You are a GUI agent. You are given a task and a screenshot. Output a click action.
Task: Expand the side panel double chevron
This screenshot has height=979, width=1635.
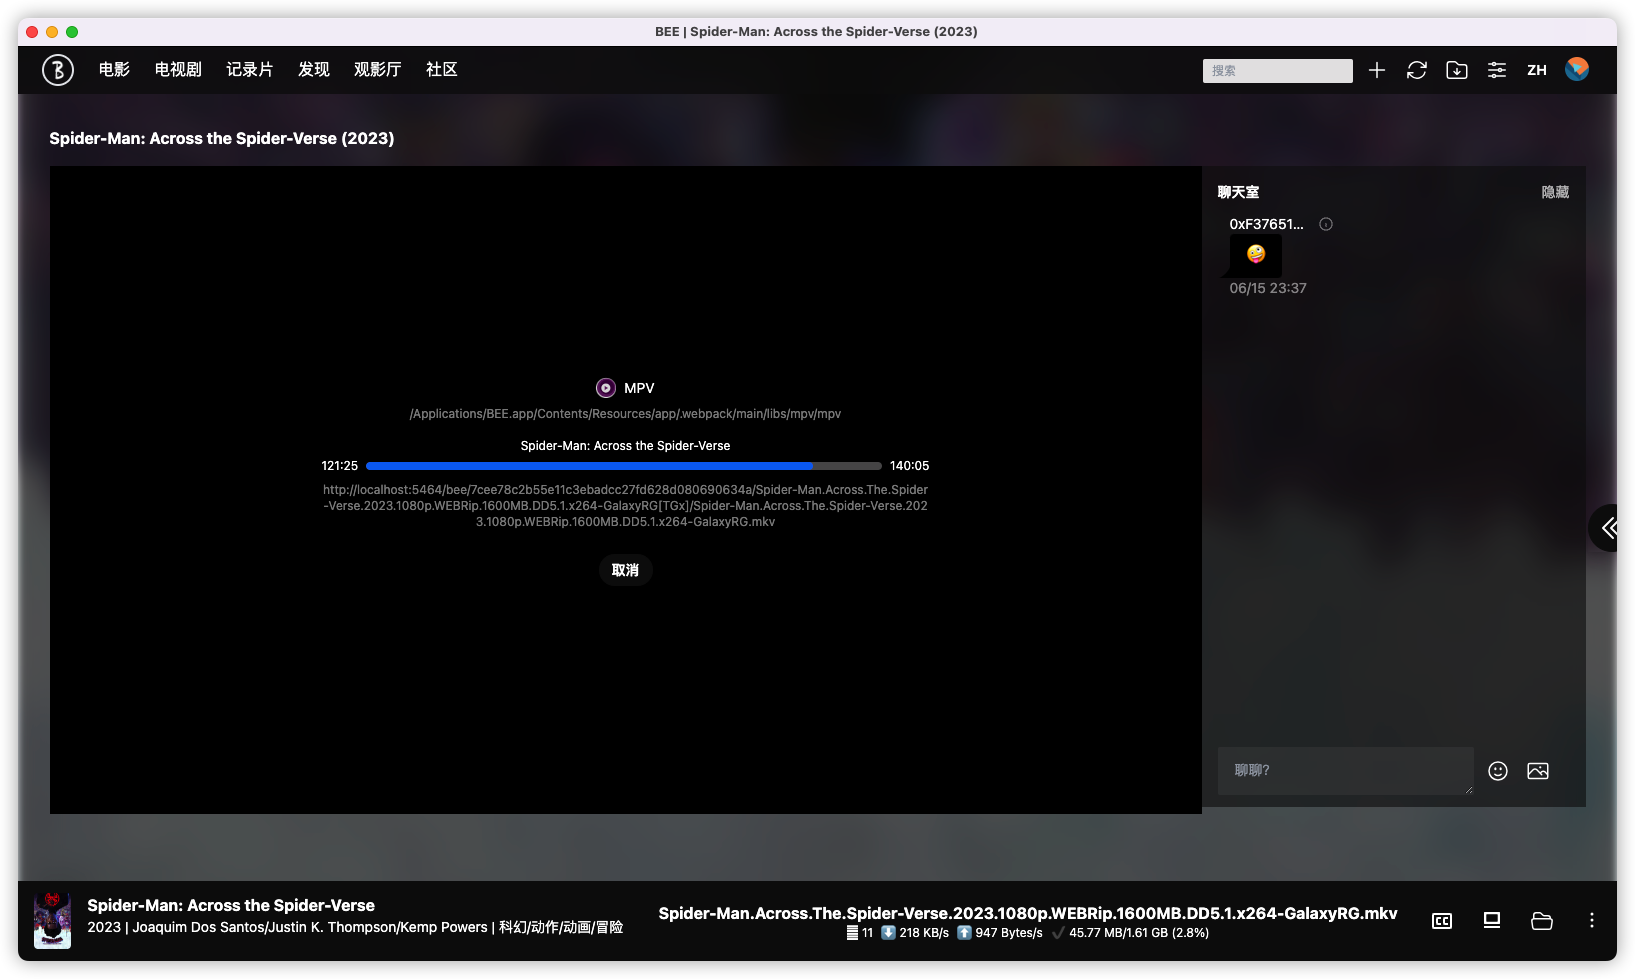pyautogui.click(x=1609, y=528)
